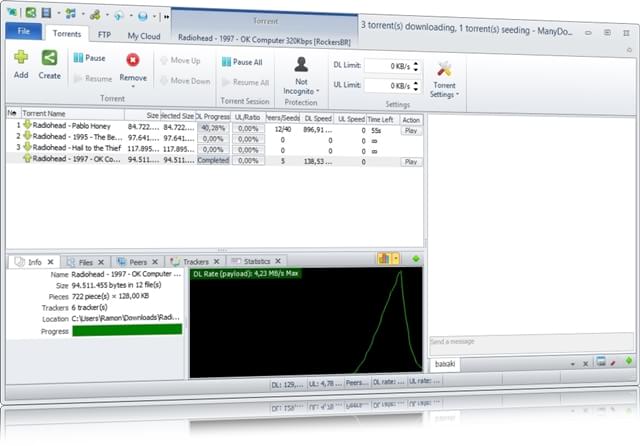
Task: Click the grayed Resume button
Action: (x=93, y=78)
